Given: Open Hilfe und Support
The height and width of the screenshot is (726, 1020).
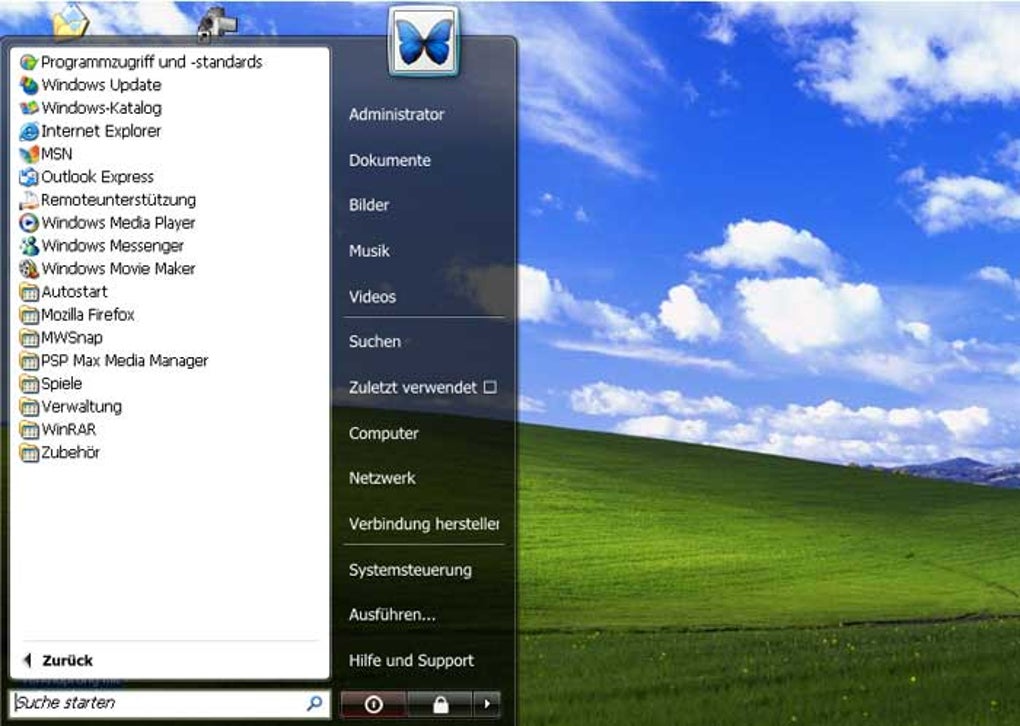Looking at the screenshot, I should point(411,661).
